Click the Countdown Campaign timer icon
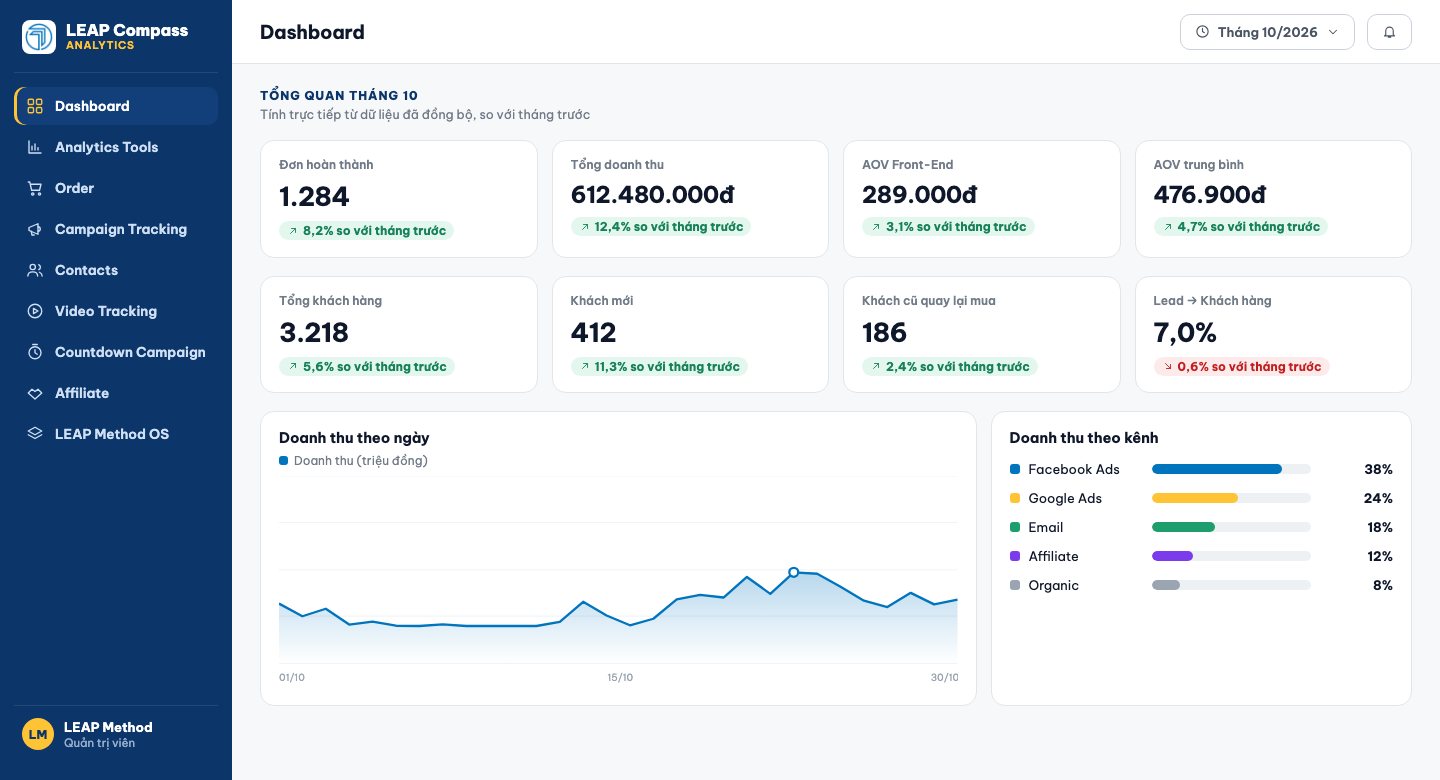The image size is (1440, 780). point(35,352)
